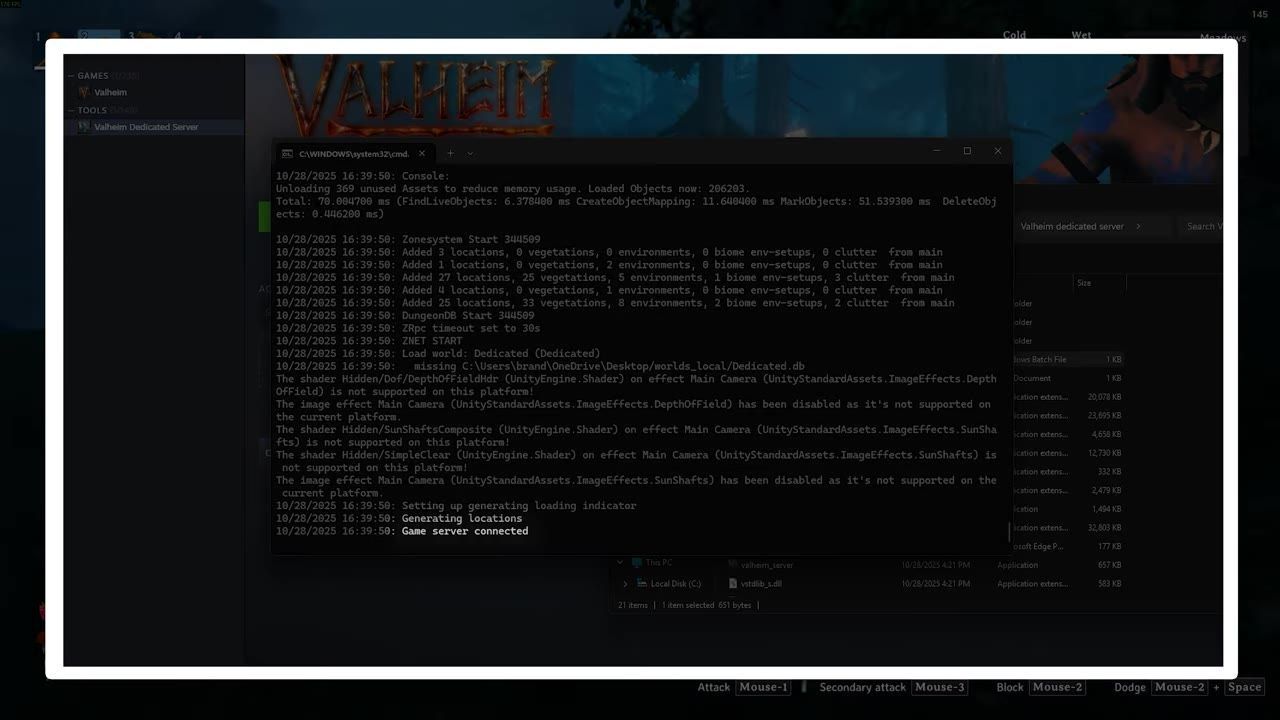The height and width of the screenshot is (720, 1280).
Task: Click the Valheim game icon in the Steam sidebar
Action: [x=84, y=92]
